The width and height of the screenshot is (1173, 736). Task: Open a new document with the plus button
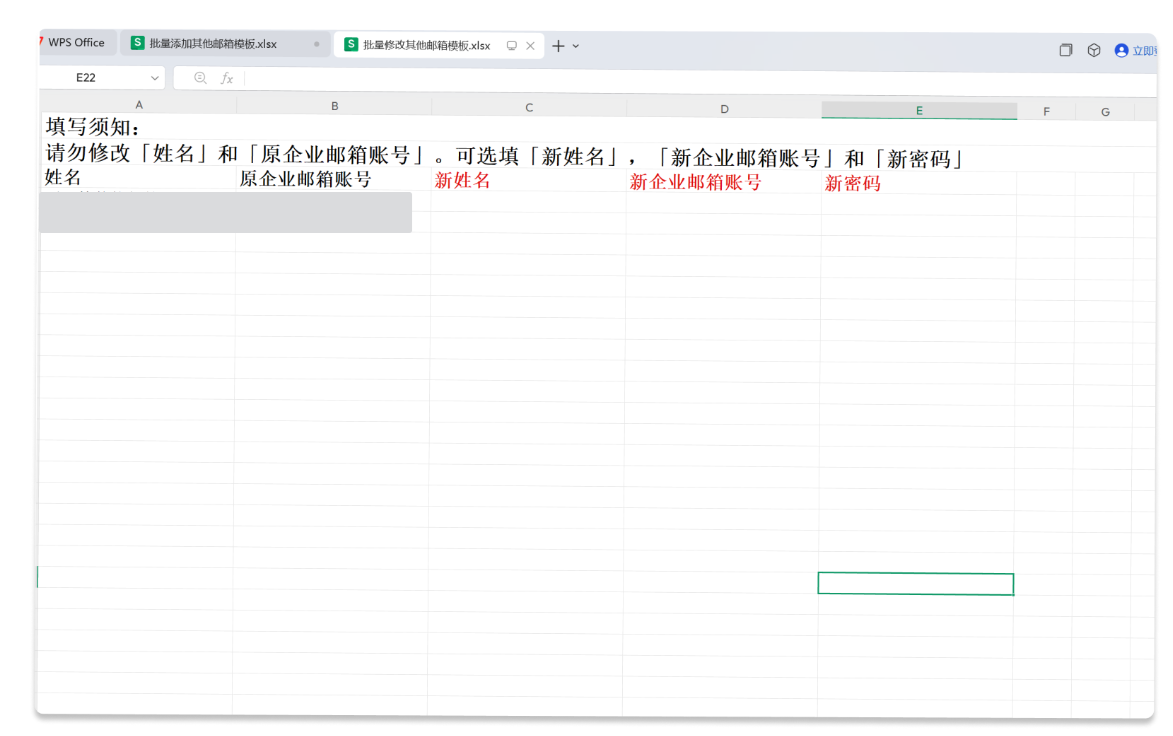[x=556, y=46]
